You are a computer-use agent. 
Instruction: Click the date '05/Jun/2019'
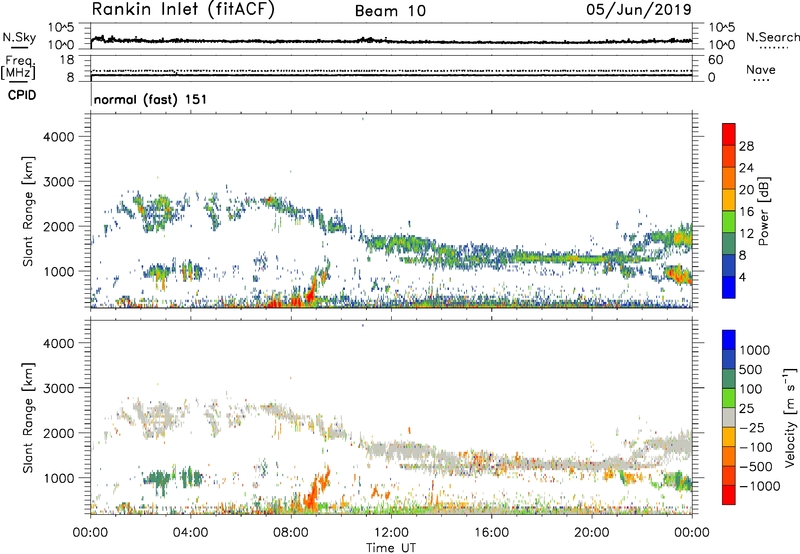(639, 9)
